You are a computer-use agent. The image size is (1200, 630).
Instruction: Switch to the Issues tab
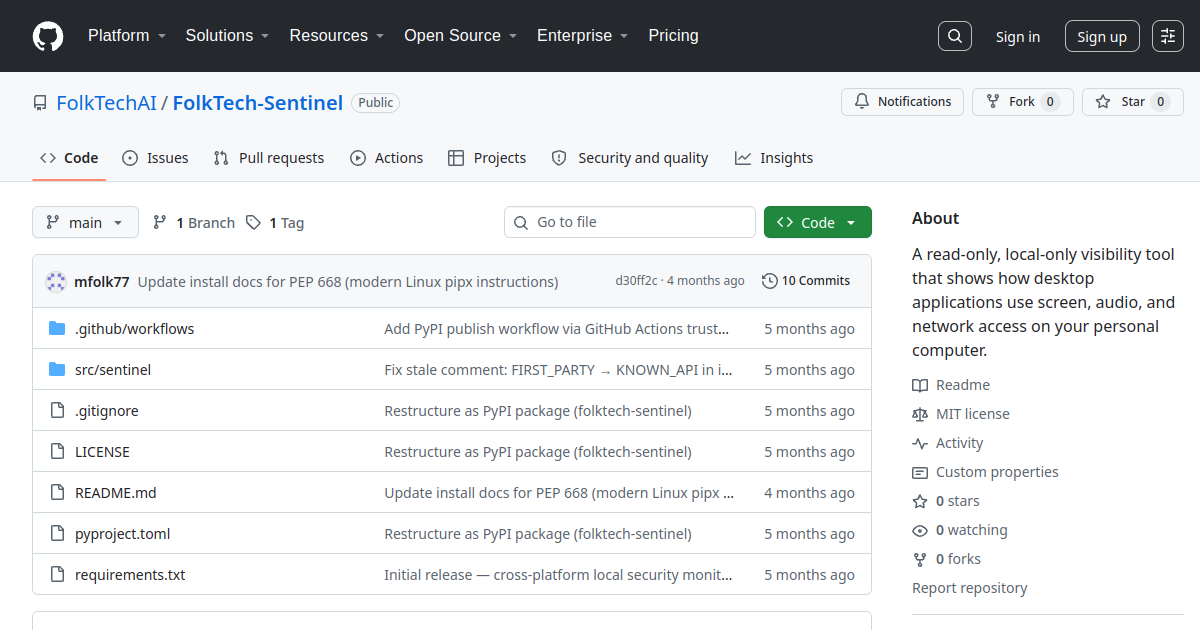[x=155, y=158]
